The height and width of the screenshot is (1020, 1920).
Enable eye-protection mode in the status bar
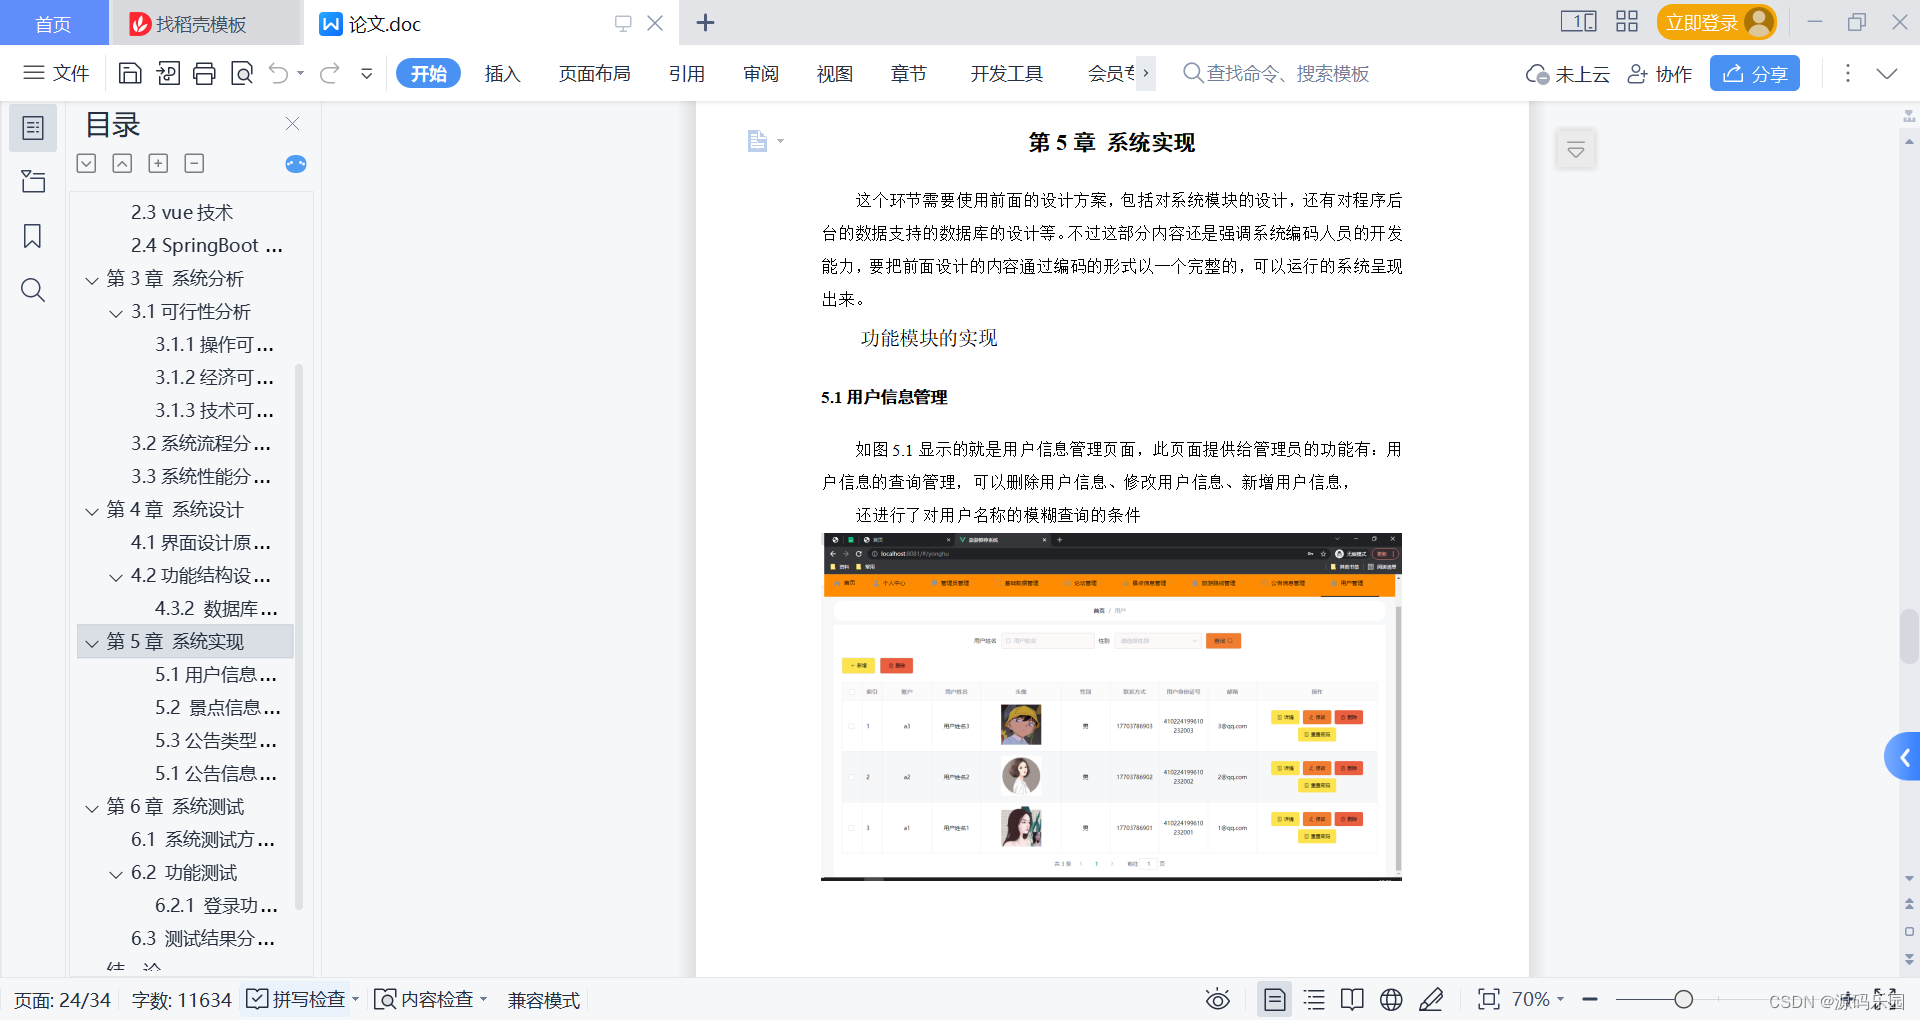click(1217, 999)
